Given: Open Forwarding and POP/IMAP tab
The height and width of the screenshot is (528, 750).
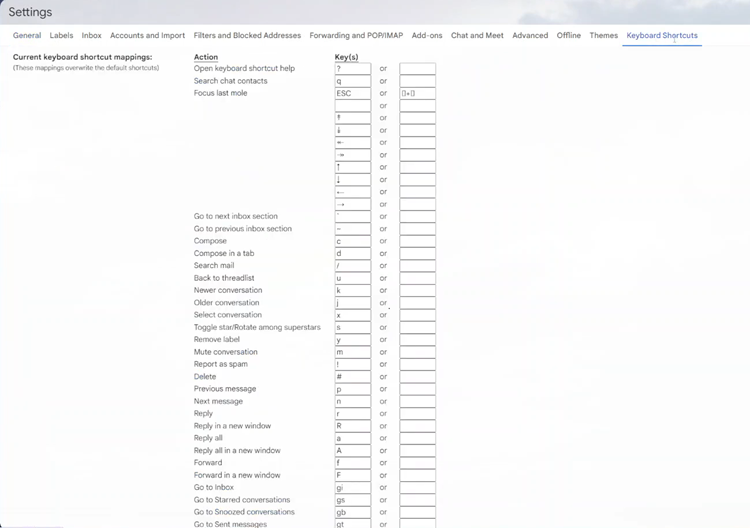Looking at the screenshot, I should pos(356,36).
